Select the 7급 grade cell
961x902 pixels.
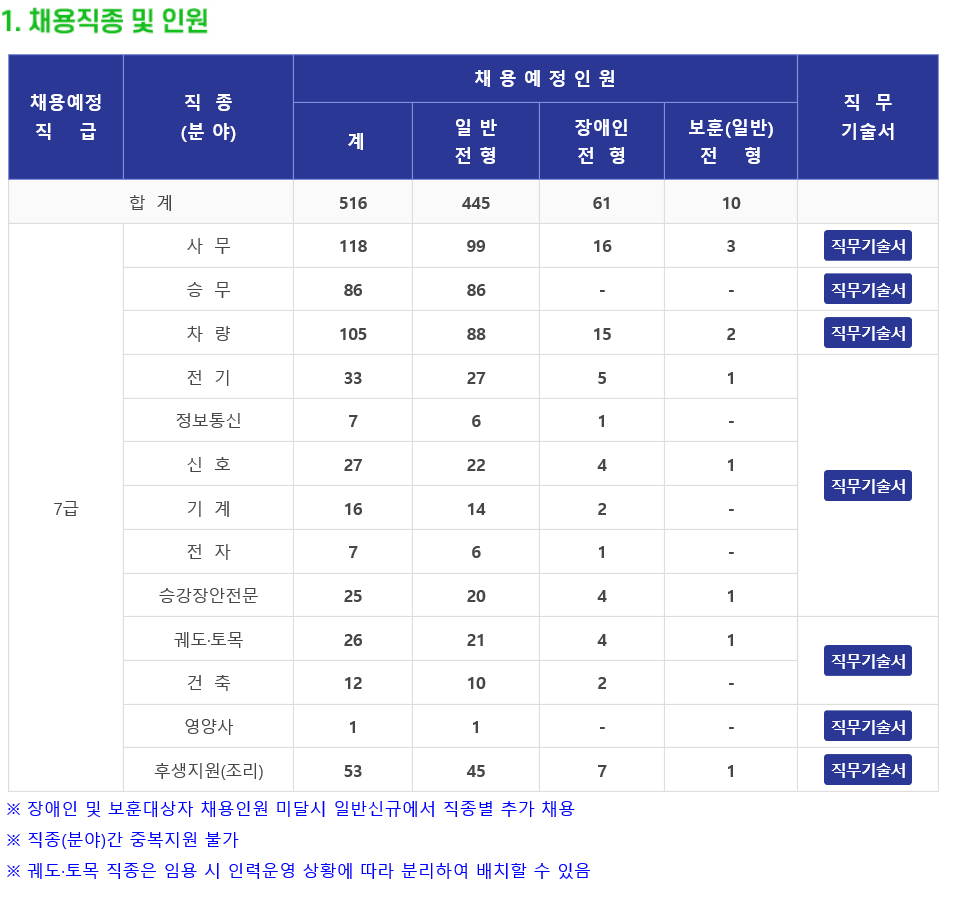tap(66, 508)
